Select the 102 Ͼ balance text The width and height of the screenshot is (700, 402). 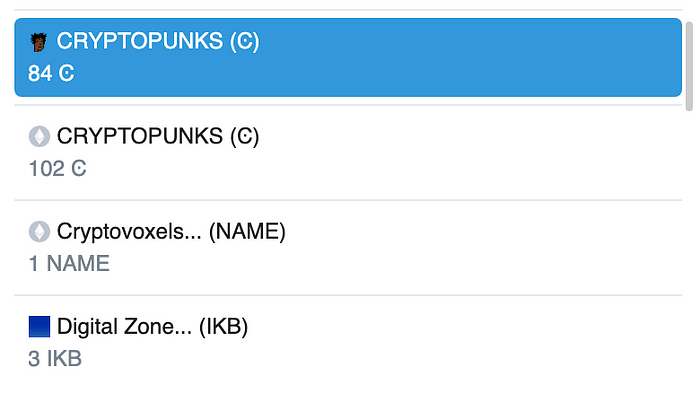pos(57,169)
